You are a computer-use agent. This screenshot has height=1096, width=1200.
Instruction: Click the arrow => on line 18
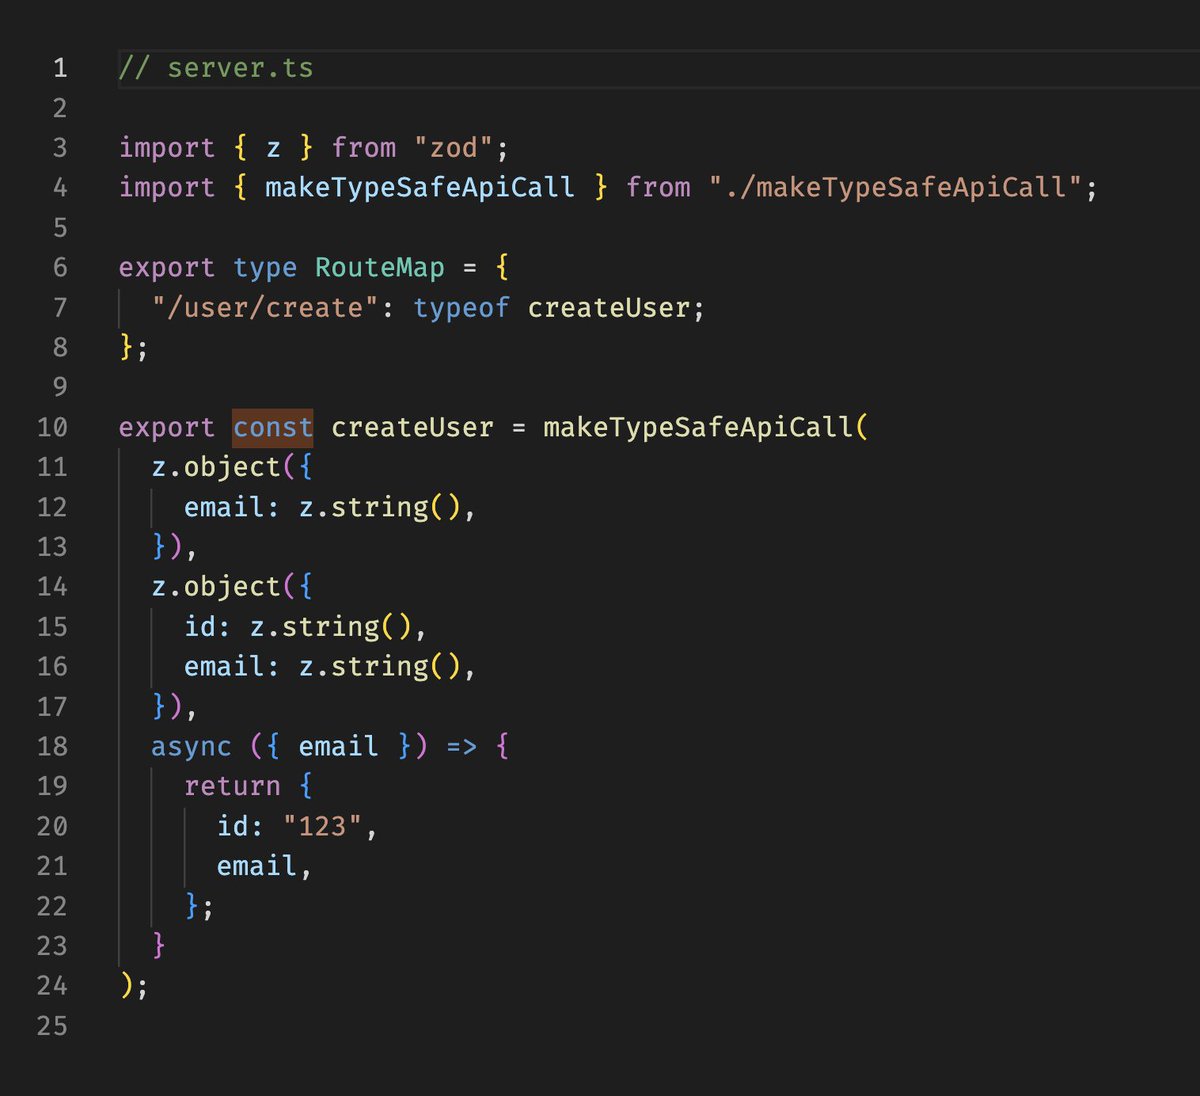pos(462,747)
